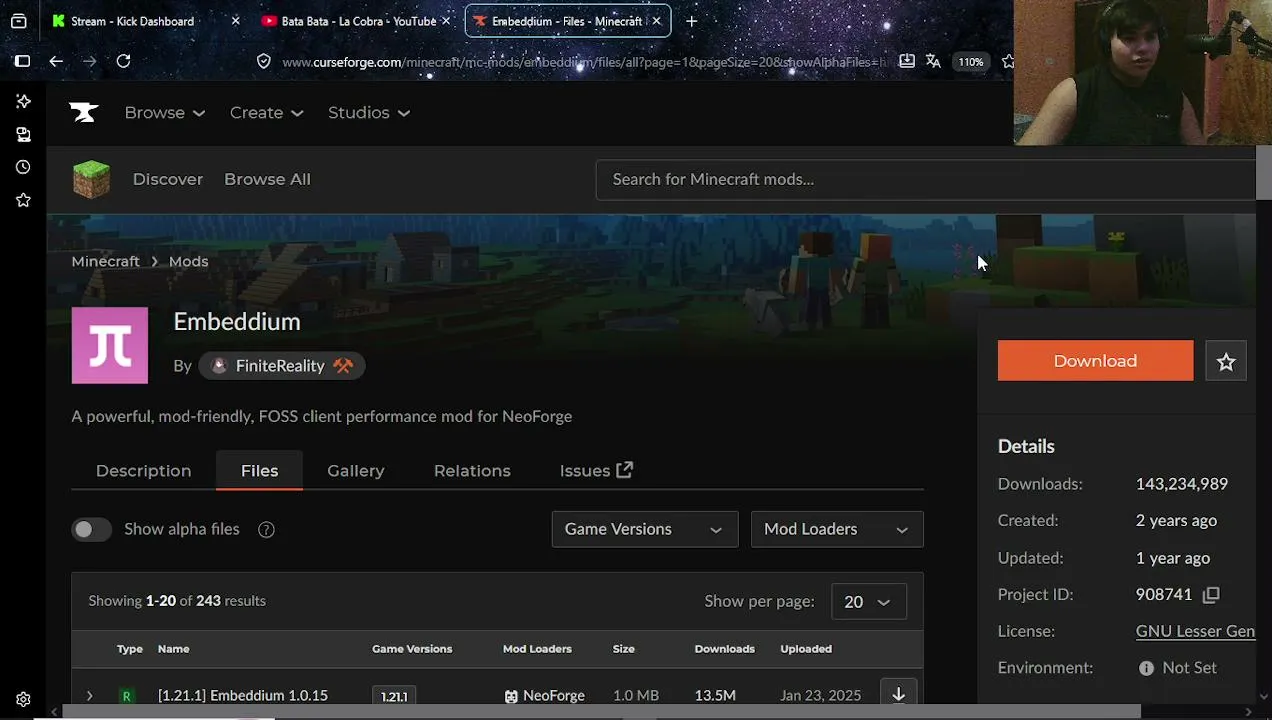Switch to the Description tab
This screenshot has height=720, width=1272.
[x=143, y=471]
